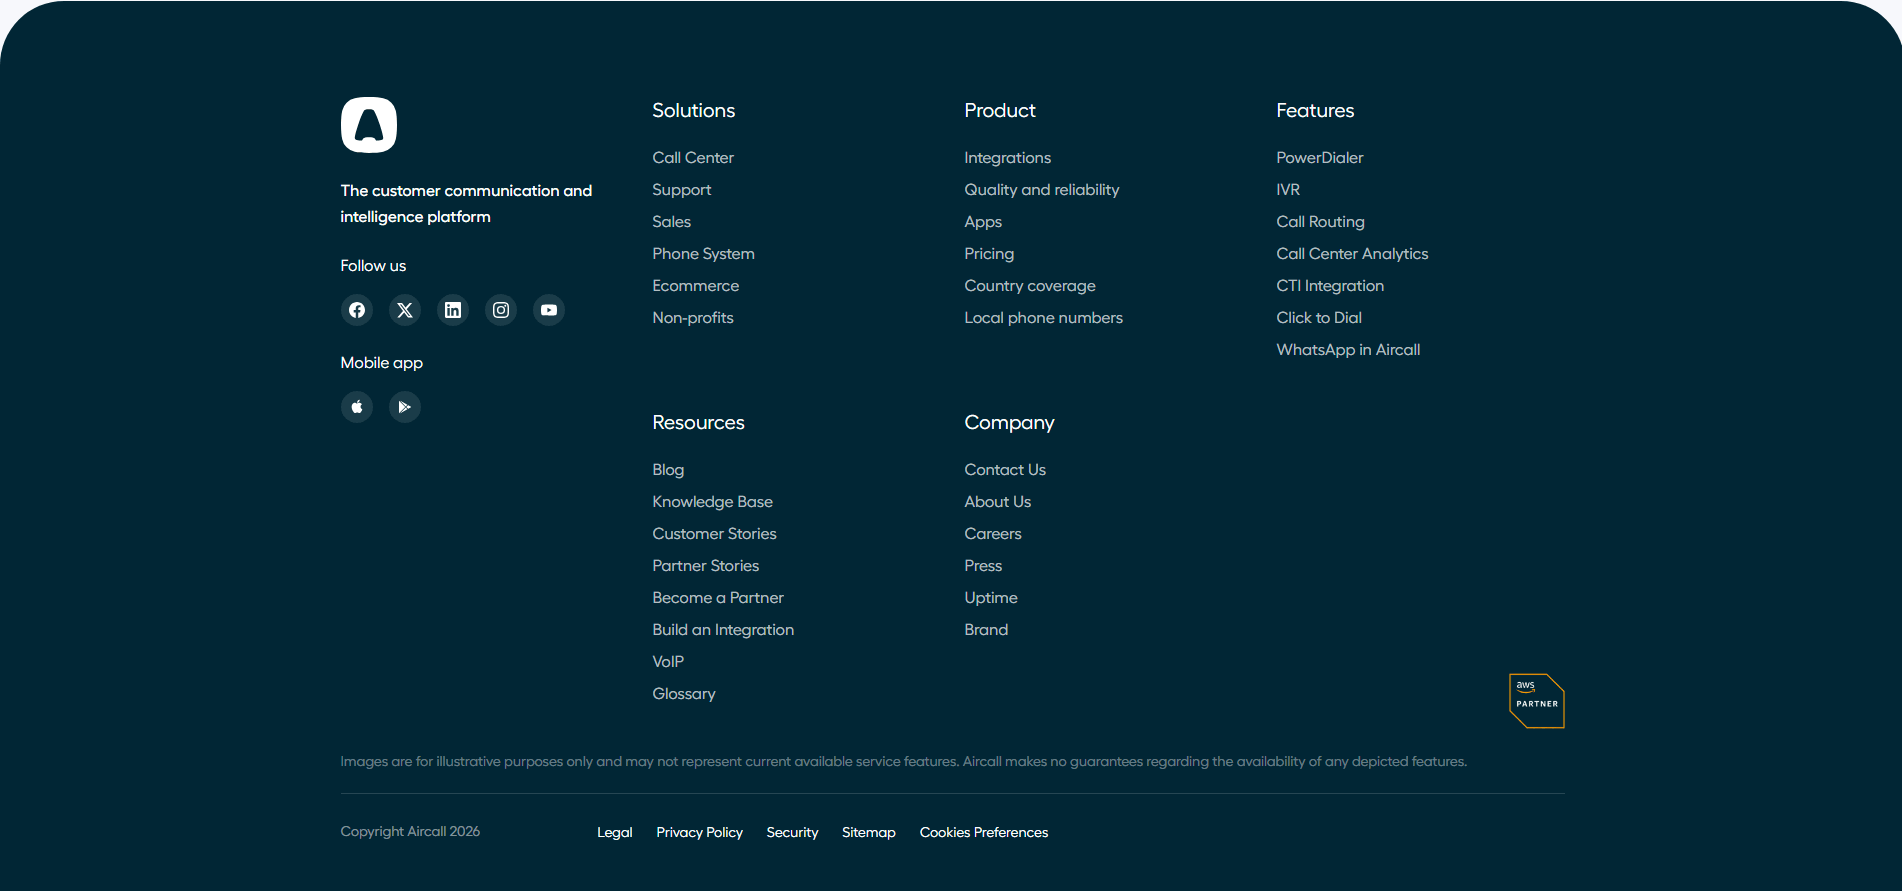Open the Instagram social icon
Screen dimensions: 1902x891
pyautogui.click(x=501, y=310)
